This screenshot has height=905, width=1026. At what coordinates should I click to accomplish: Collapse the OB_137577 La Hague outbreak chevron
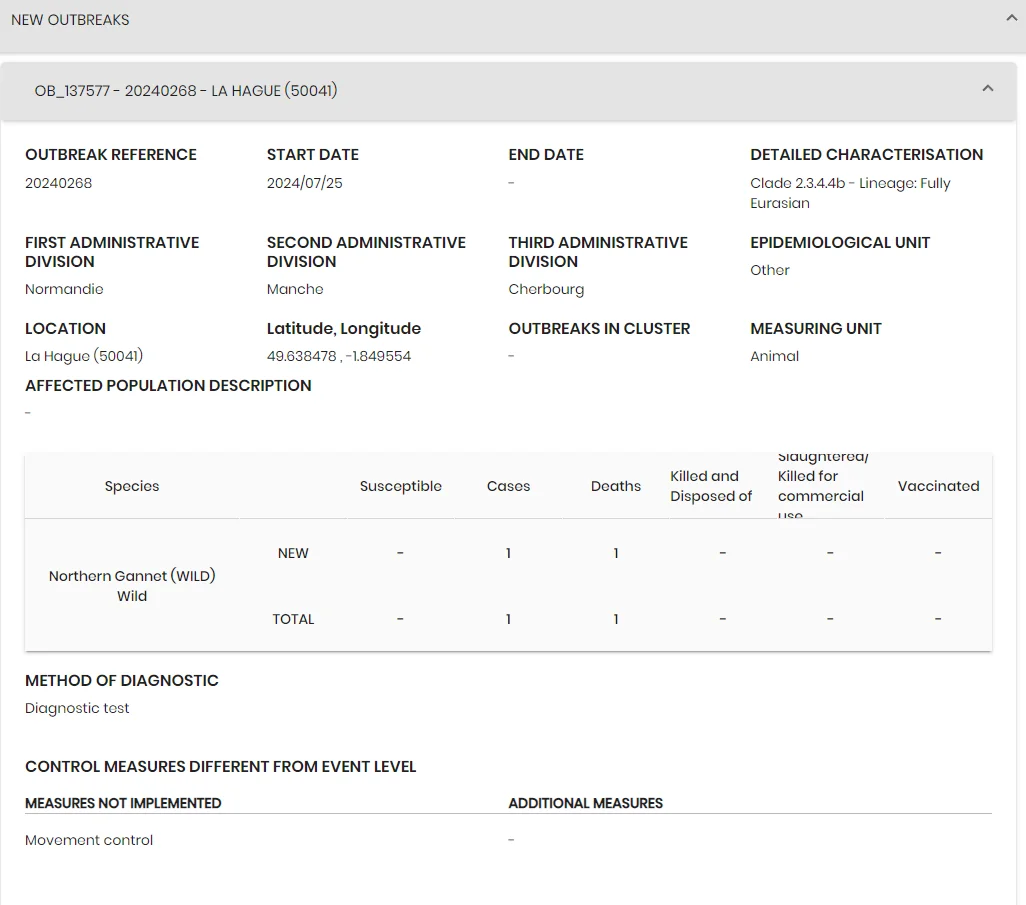(x=988, y=88)
